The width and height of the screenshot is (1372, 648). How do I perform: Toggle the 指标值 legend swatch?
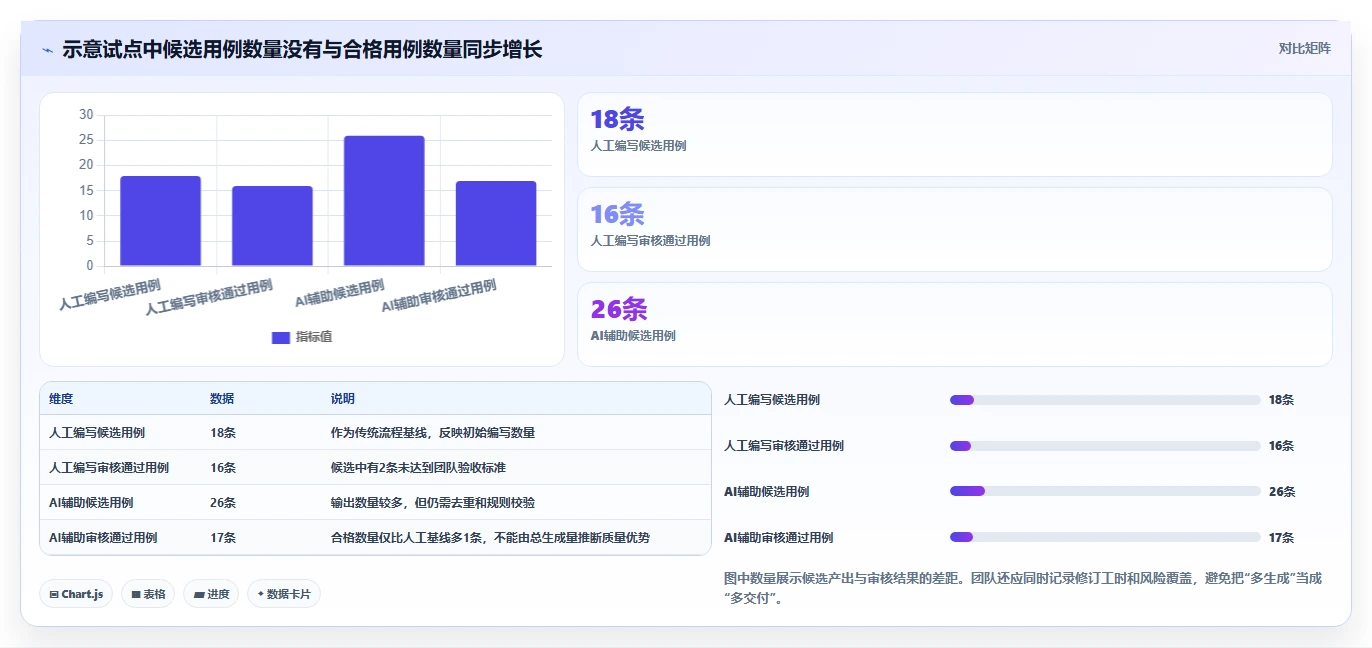281,337
